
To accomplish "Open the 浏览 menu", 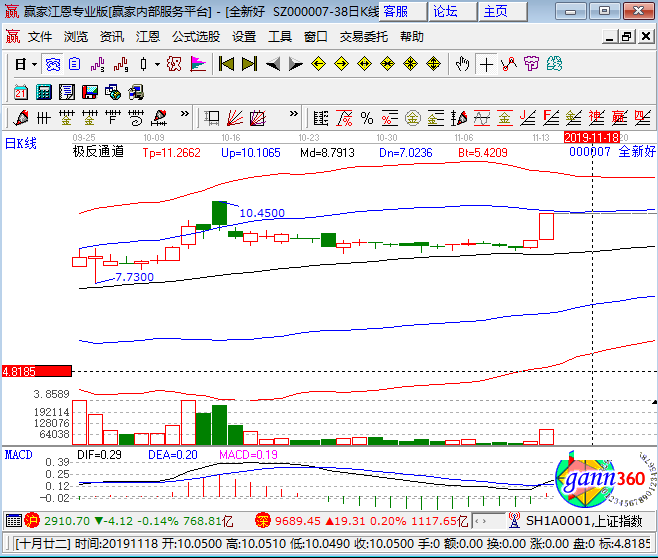I will click(x=76, y=37).
